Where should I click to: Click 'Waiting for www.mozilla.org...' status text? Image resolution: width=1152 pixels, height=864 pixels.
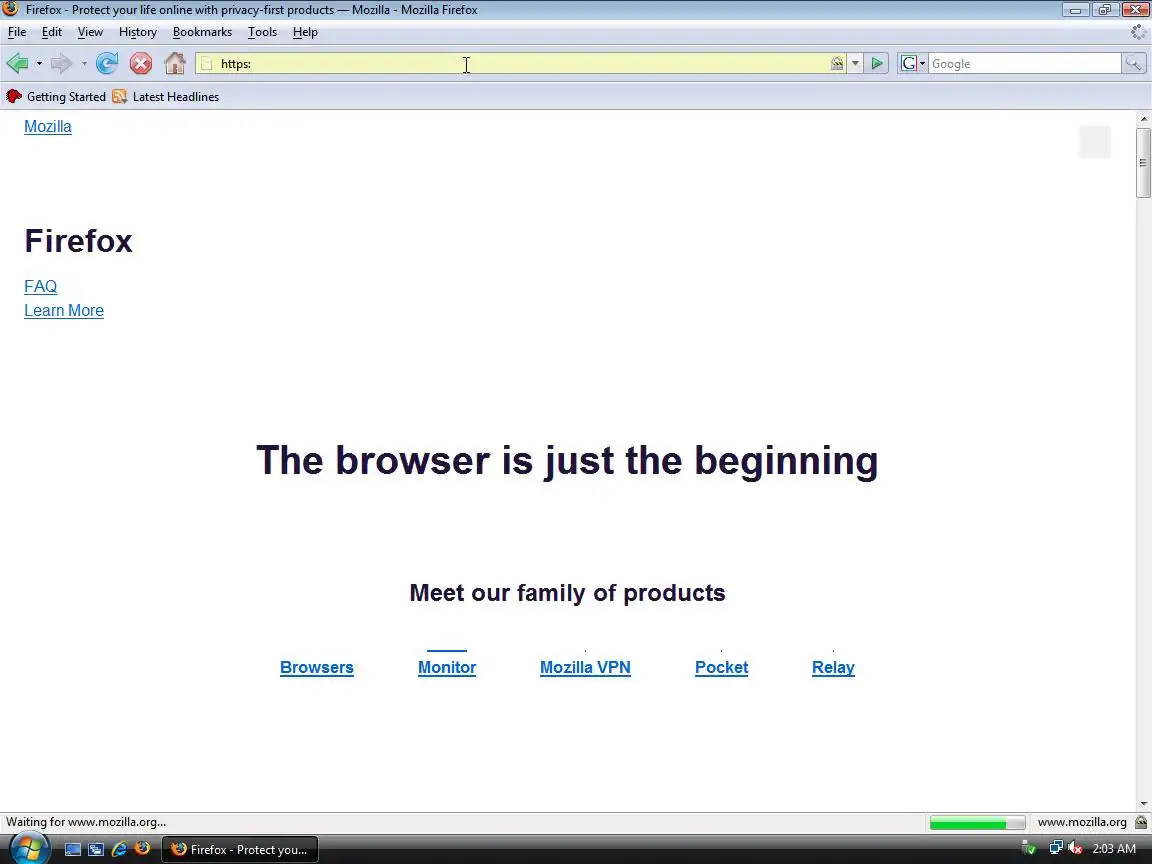click(x=86, y=822)
